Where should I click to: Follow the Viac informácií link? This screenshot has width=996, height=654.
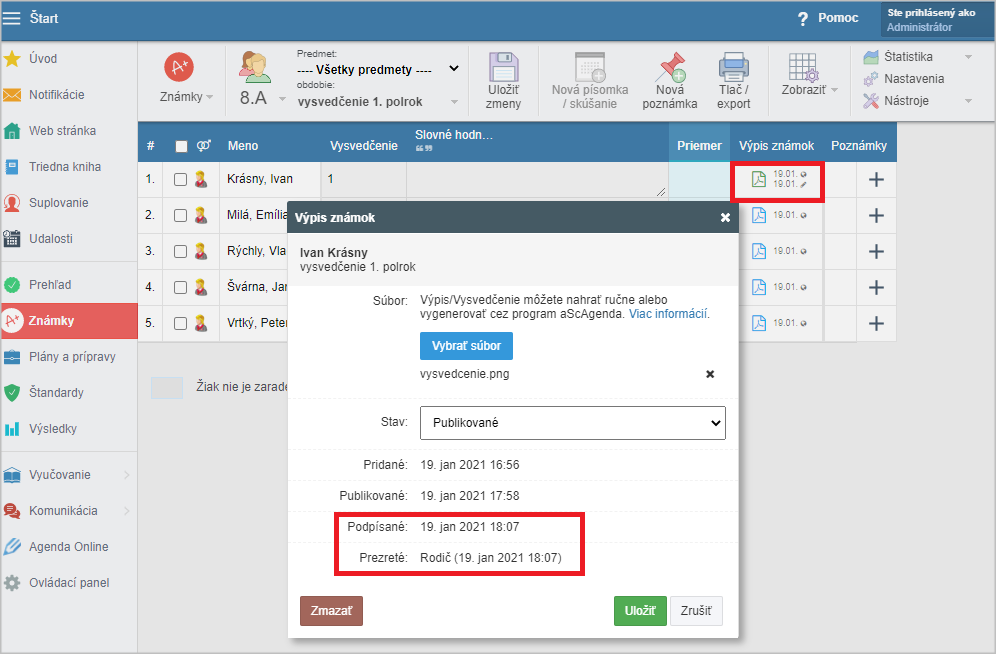(x=669, y=314)
